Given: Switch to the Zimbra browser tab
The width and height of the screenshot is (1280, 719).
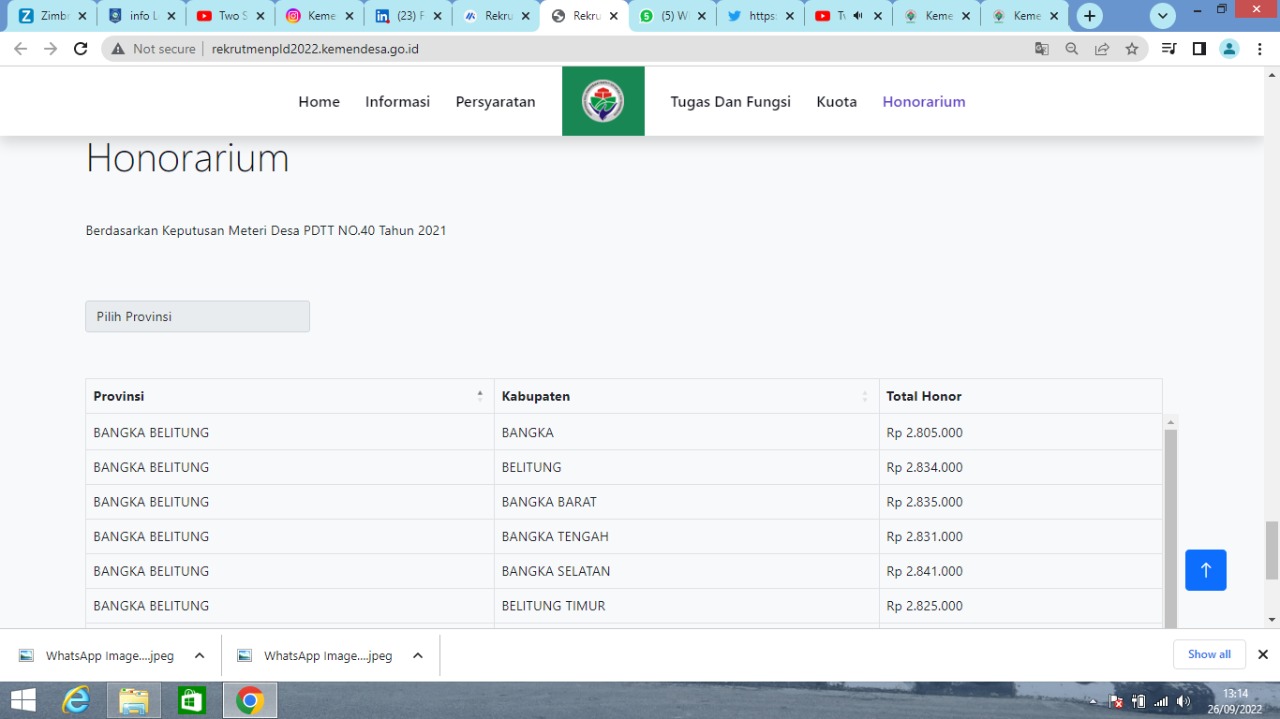Looking at the screenshot, I should coord(48,16).
